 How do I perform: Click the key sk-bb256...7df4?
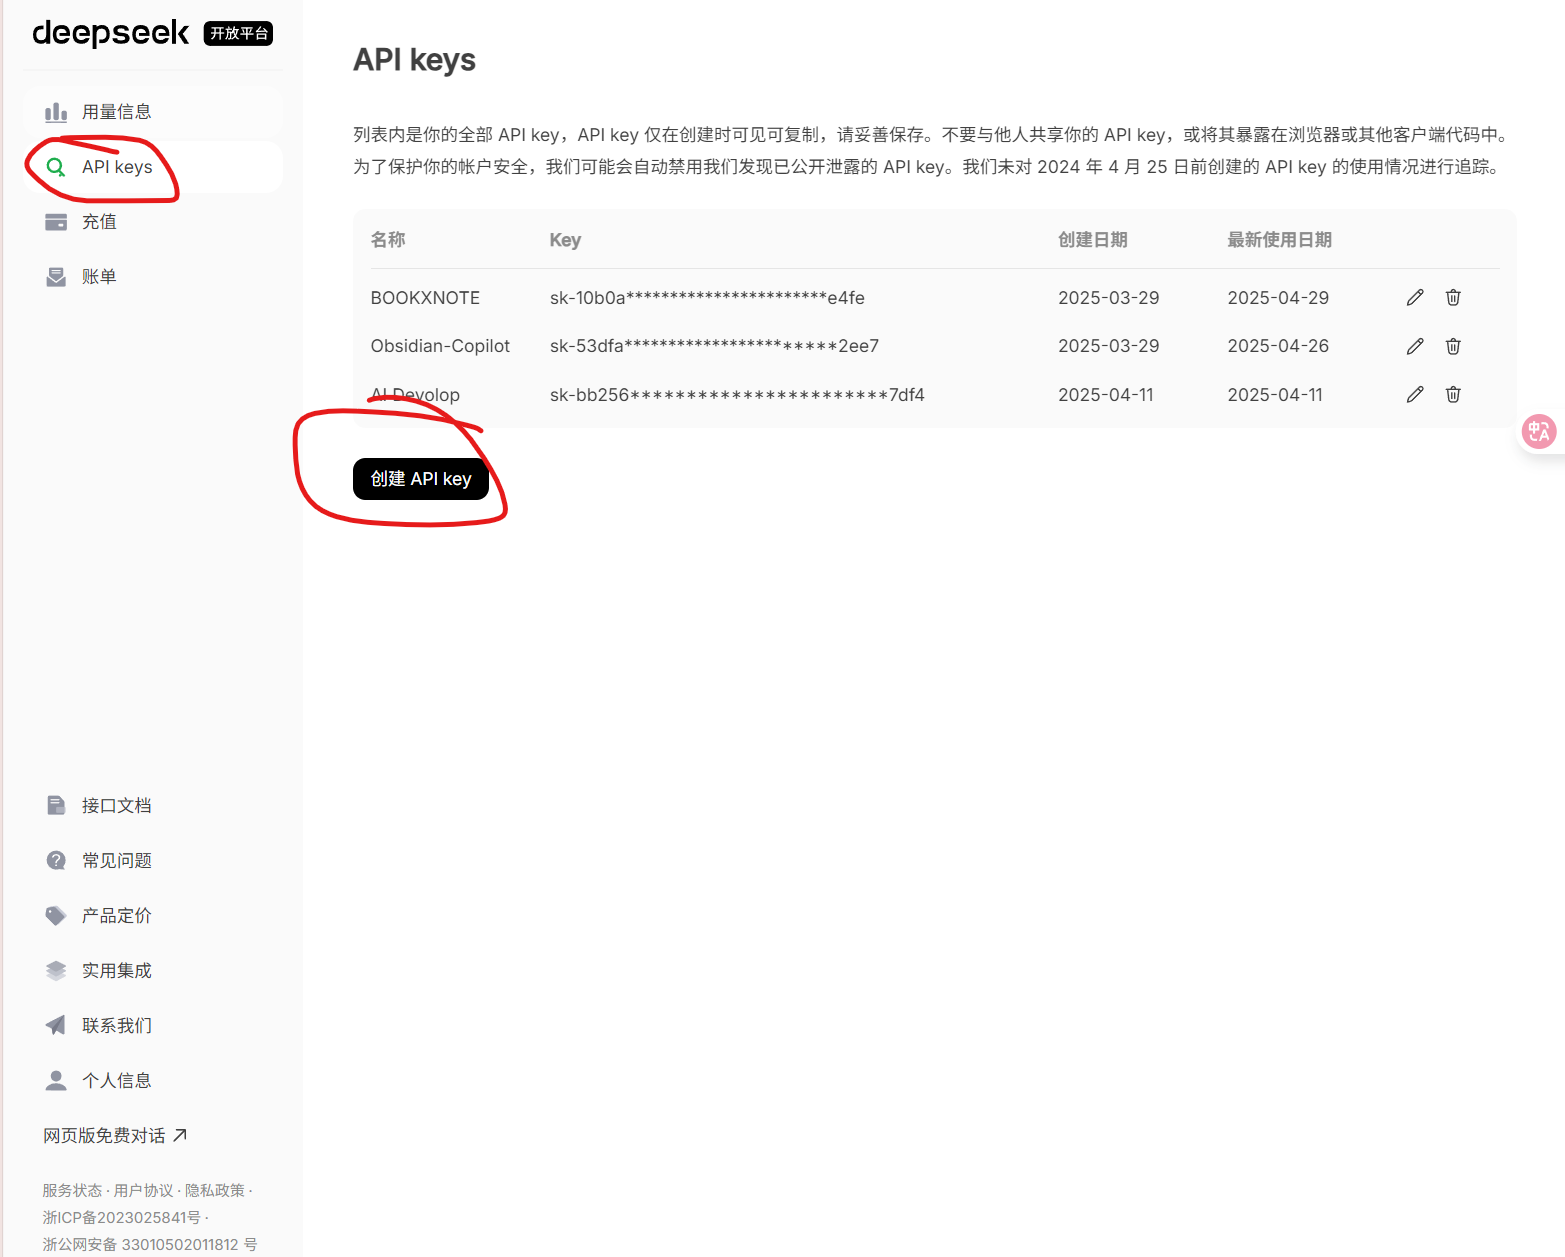[x=737, y=395]
